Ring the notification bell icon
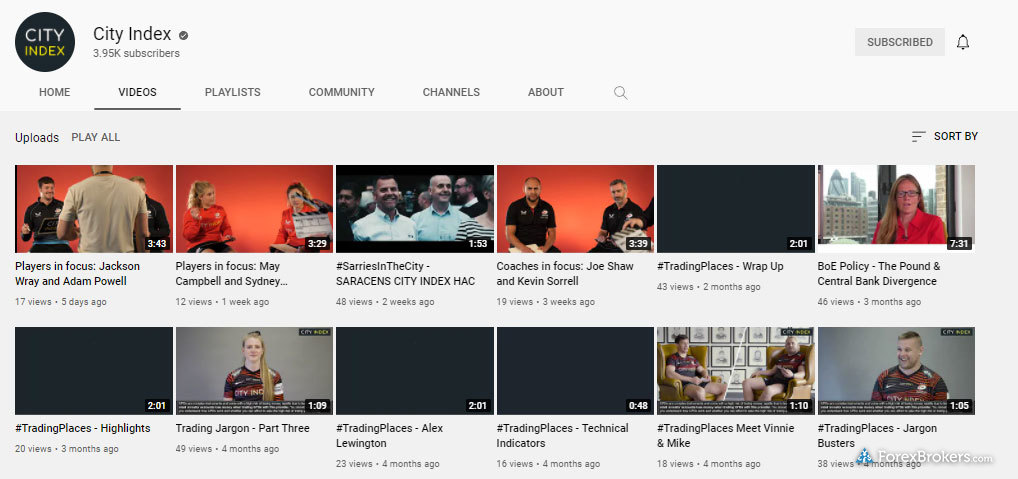This screenshot has height=479, width=1018. pyautogui.click(x=963, y=42)
